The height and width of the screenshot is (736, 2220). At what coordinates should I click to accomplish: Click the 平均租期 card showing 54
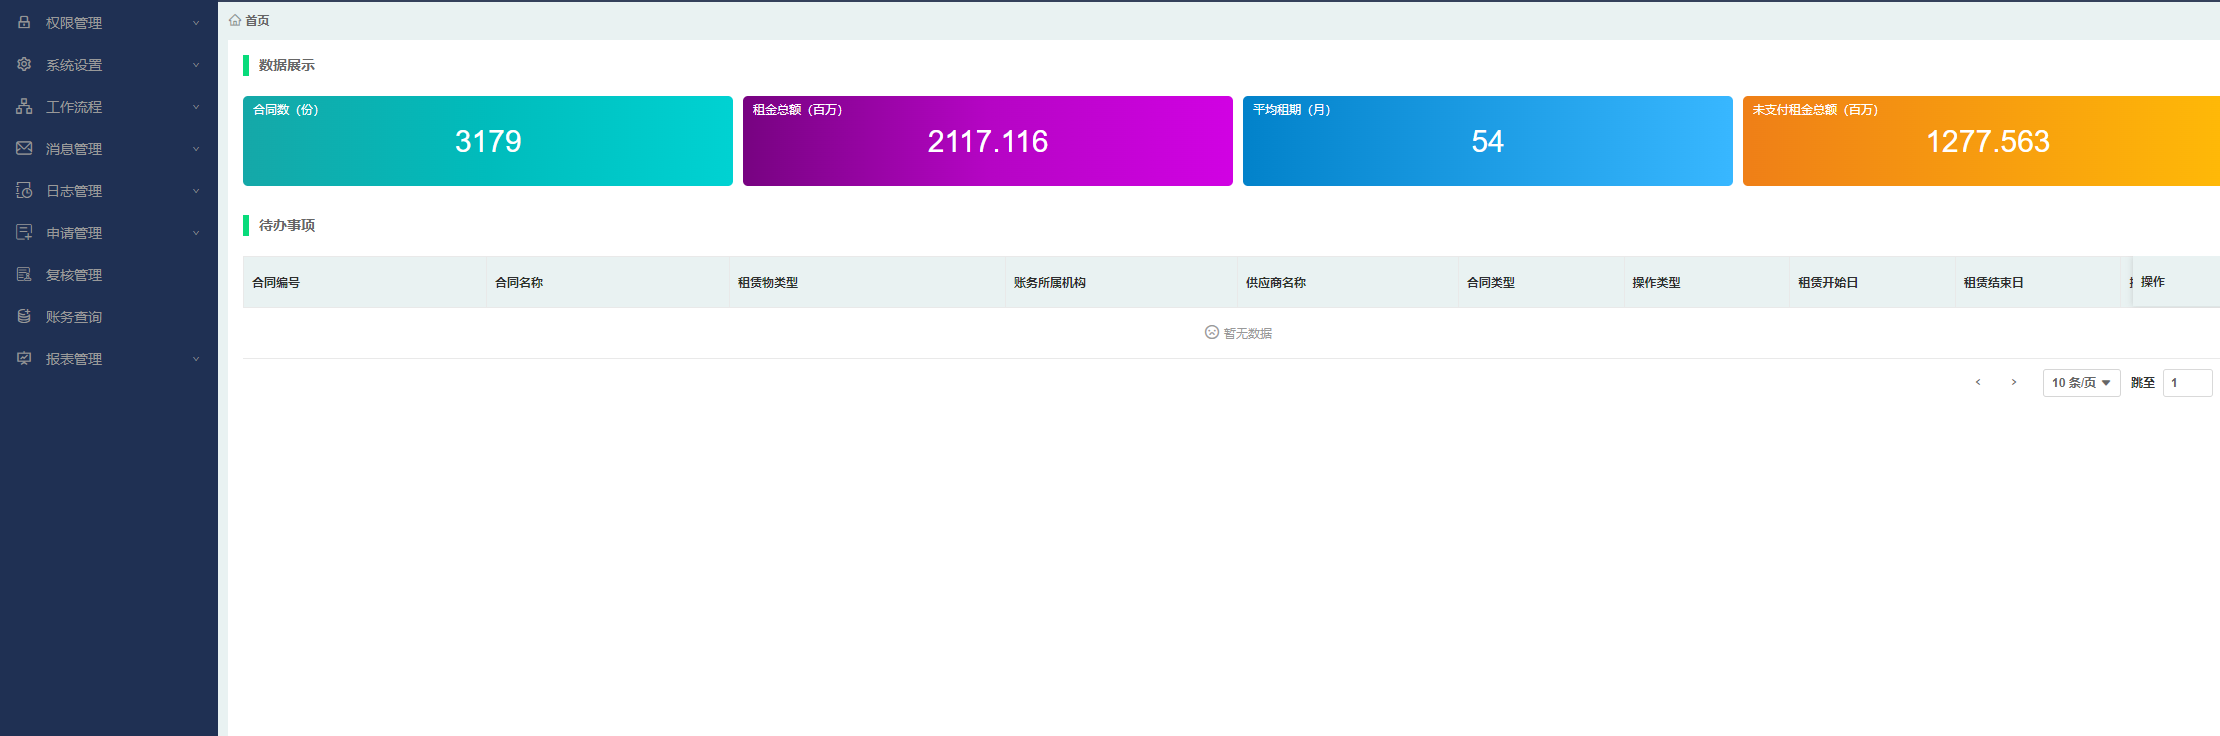[1488, 141]
